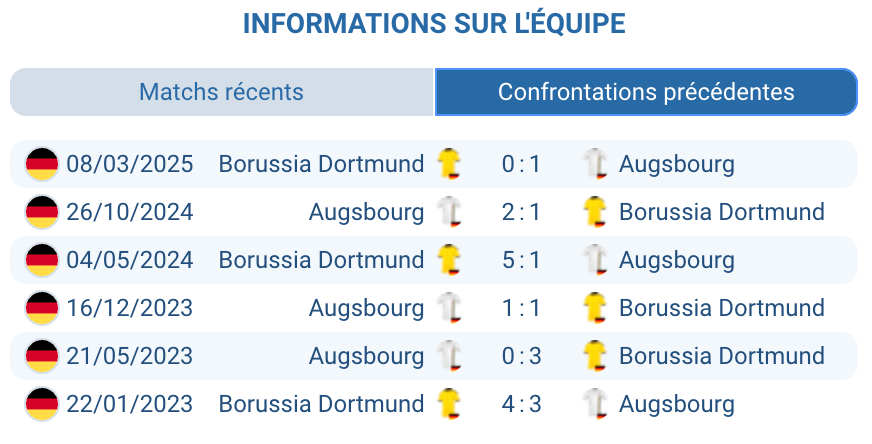Screen dimensions: 872x444
Task: Click the 4 : 3 score result
Action: tap(521, 404)
